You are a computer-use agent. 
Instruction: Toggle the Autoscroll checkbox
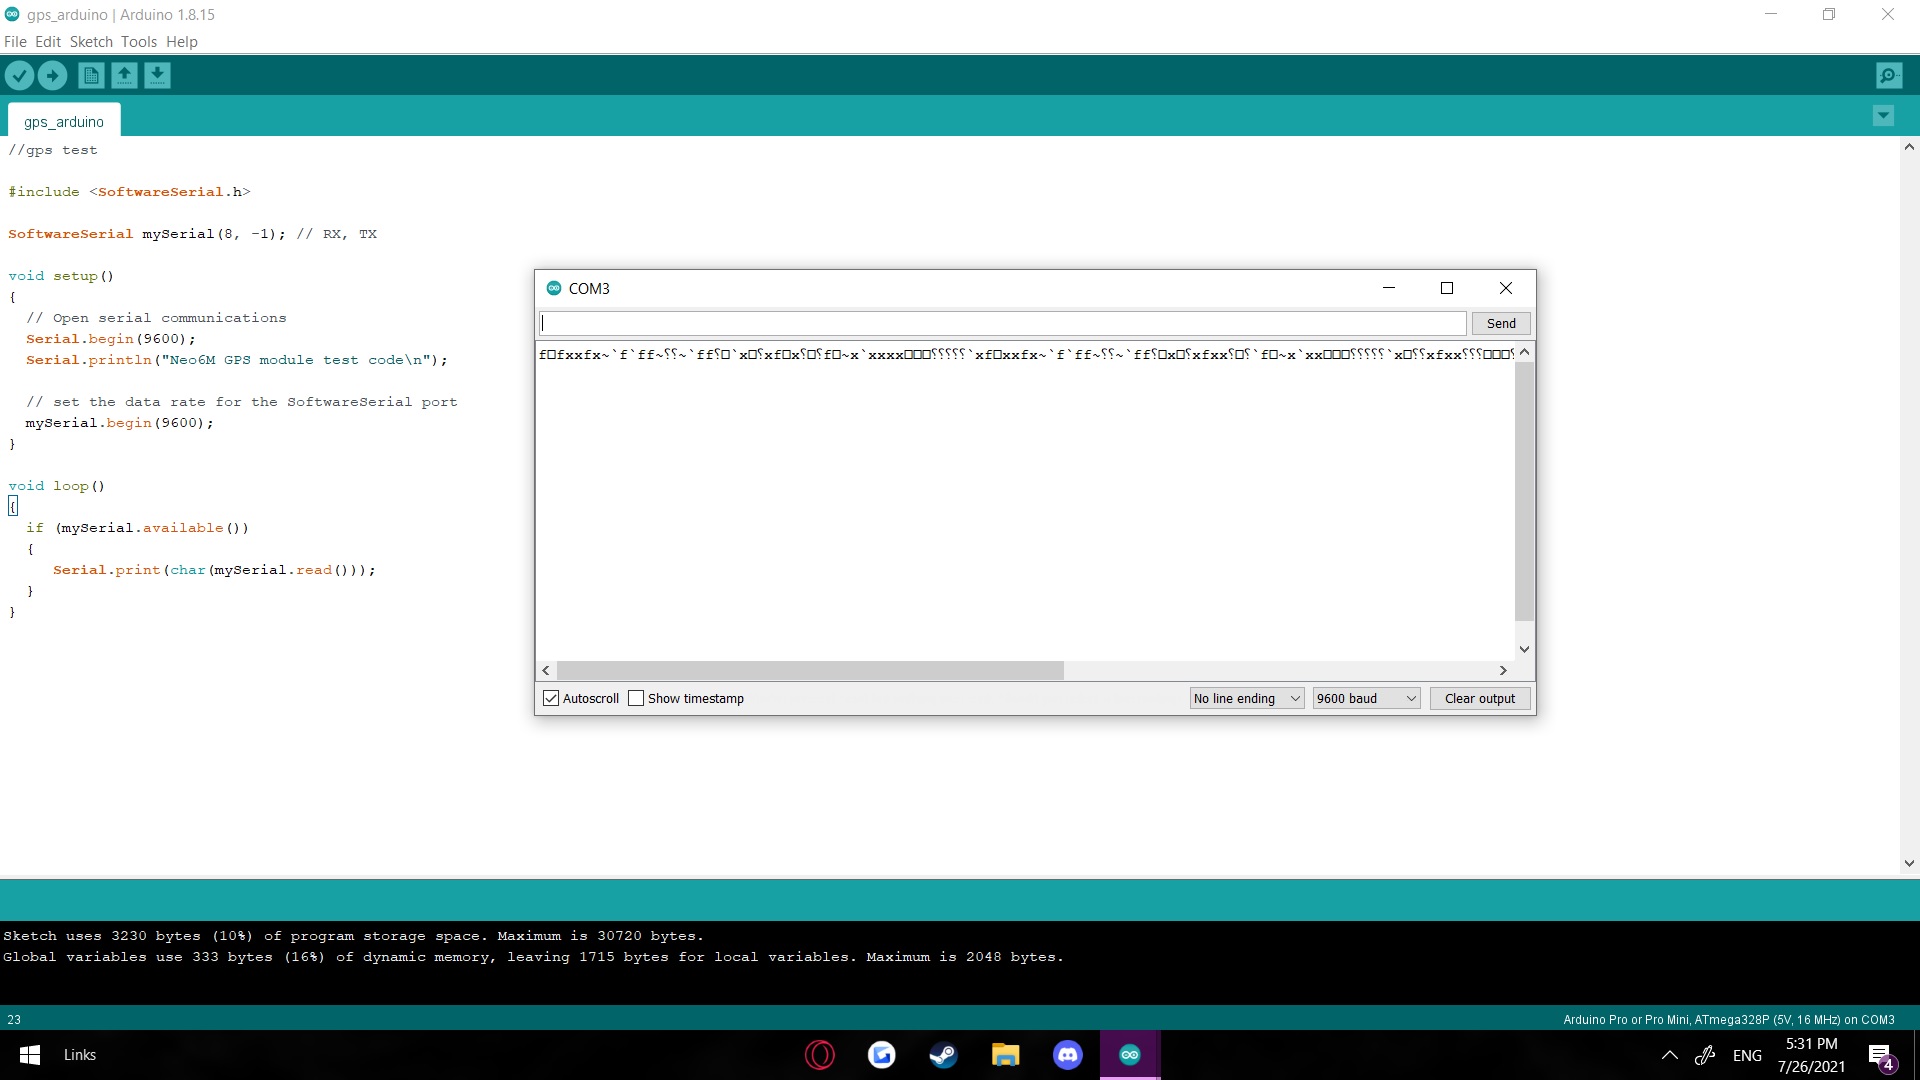551,698
